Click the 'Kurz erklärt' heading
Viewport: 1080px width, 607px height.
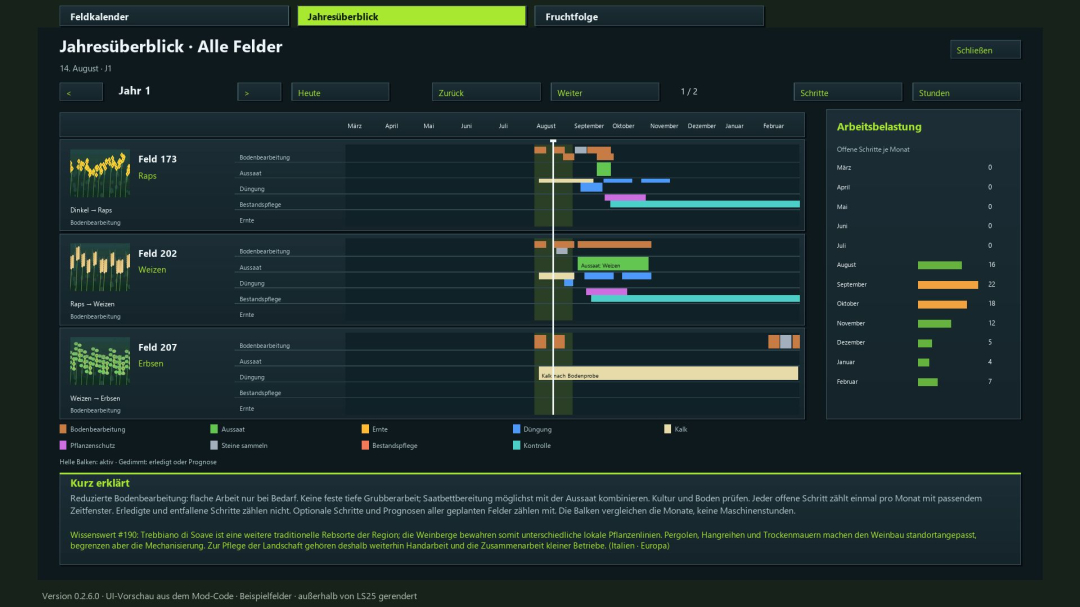pyautogui.click(x=100, y=483)
